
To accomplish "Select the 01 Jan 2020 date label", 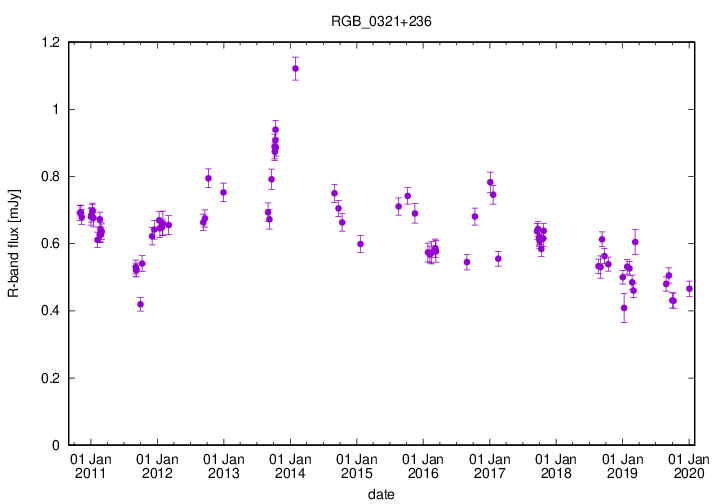I will (689, 465).
